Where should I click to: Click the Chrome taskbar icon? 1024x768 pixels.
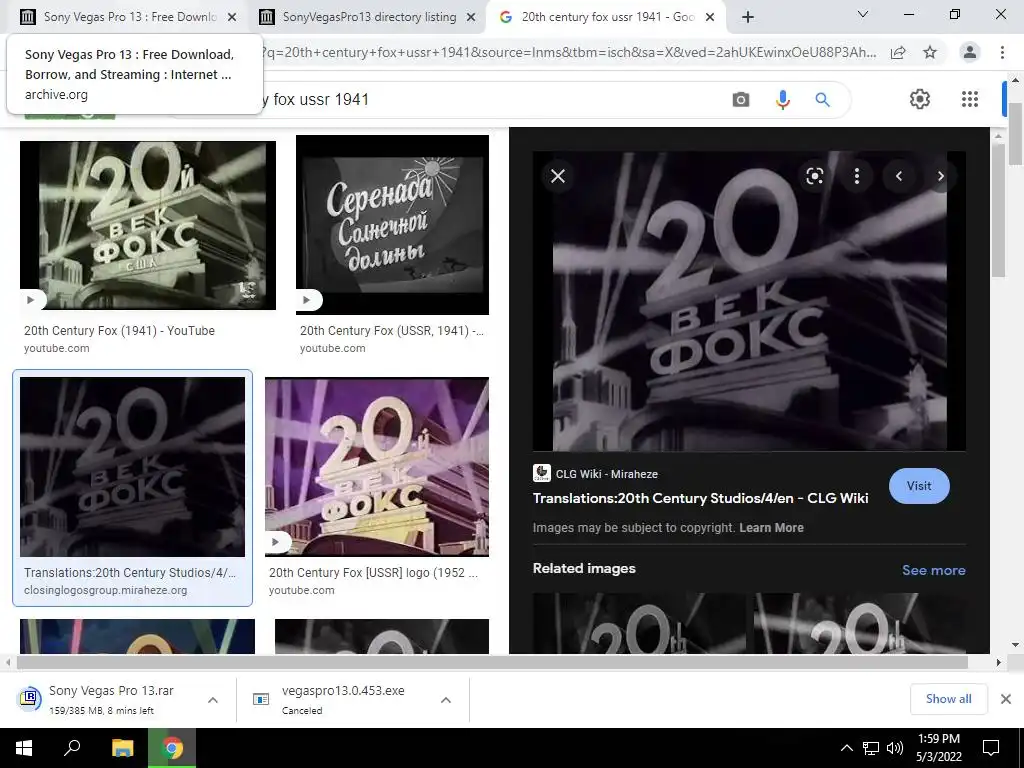[x=172, y=748]
